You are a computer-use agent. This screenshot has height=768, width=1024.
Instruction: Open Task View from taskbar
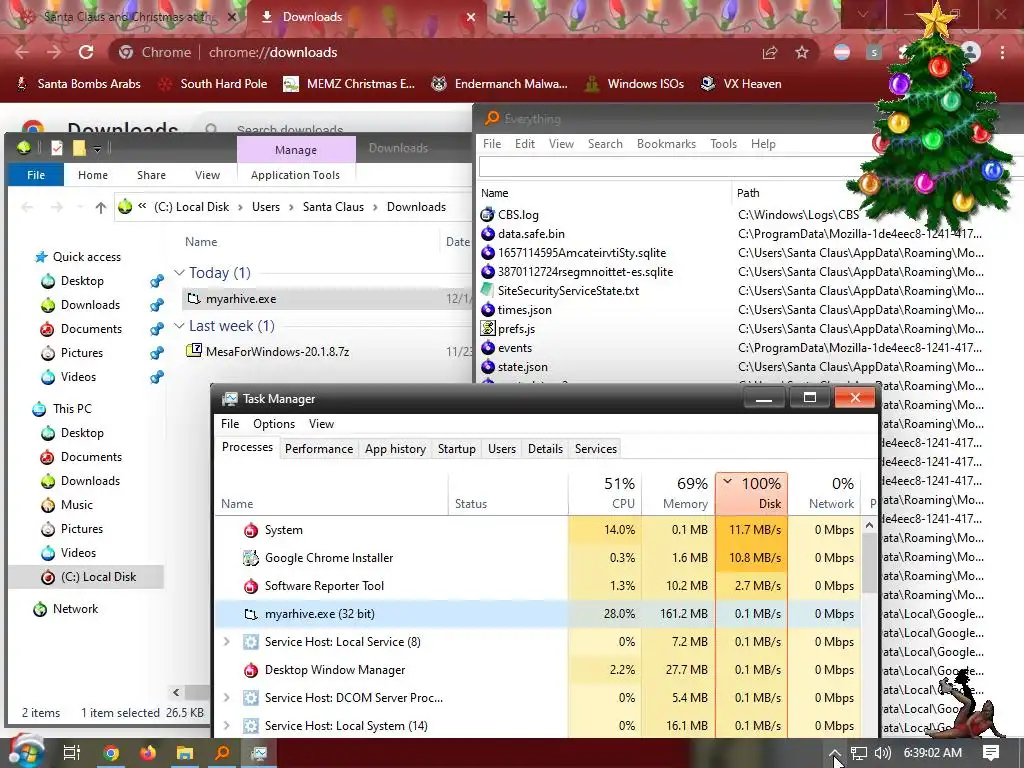click(x=72, y=753)
